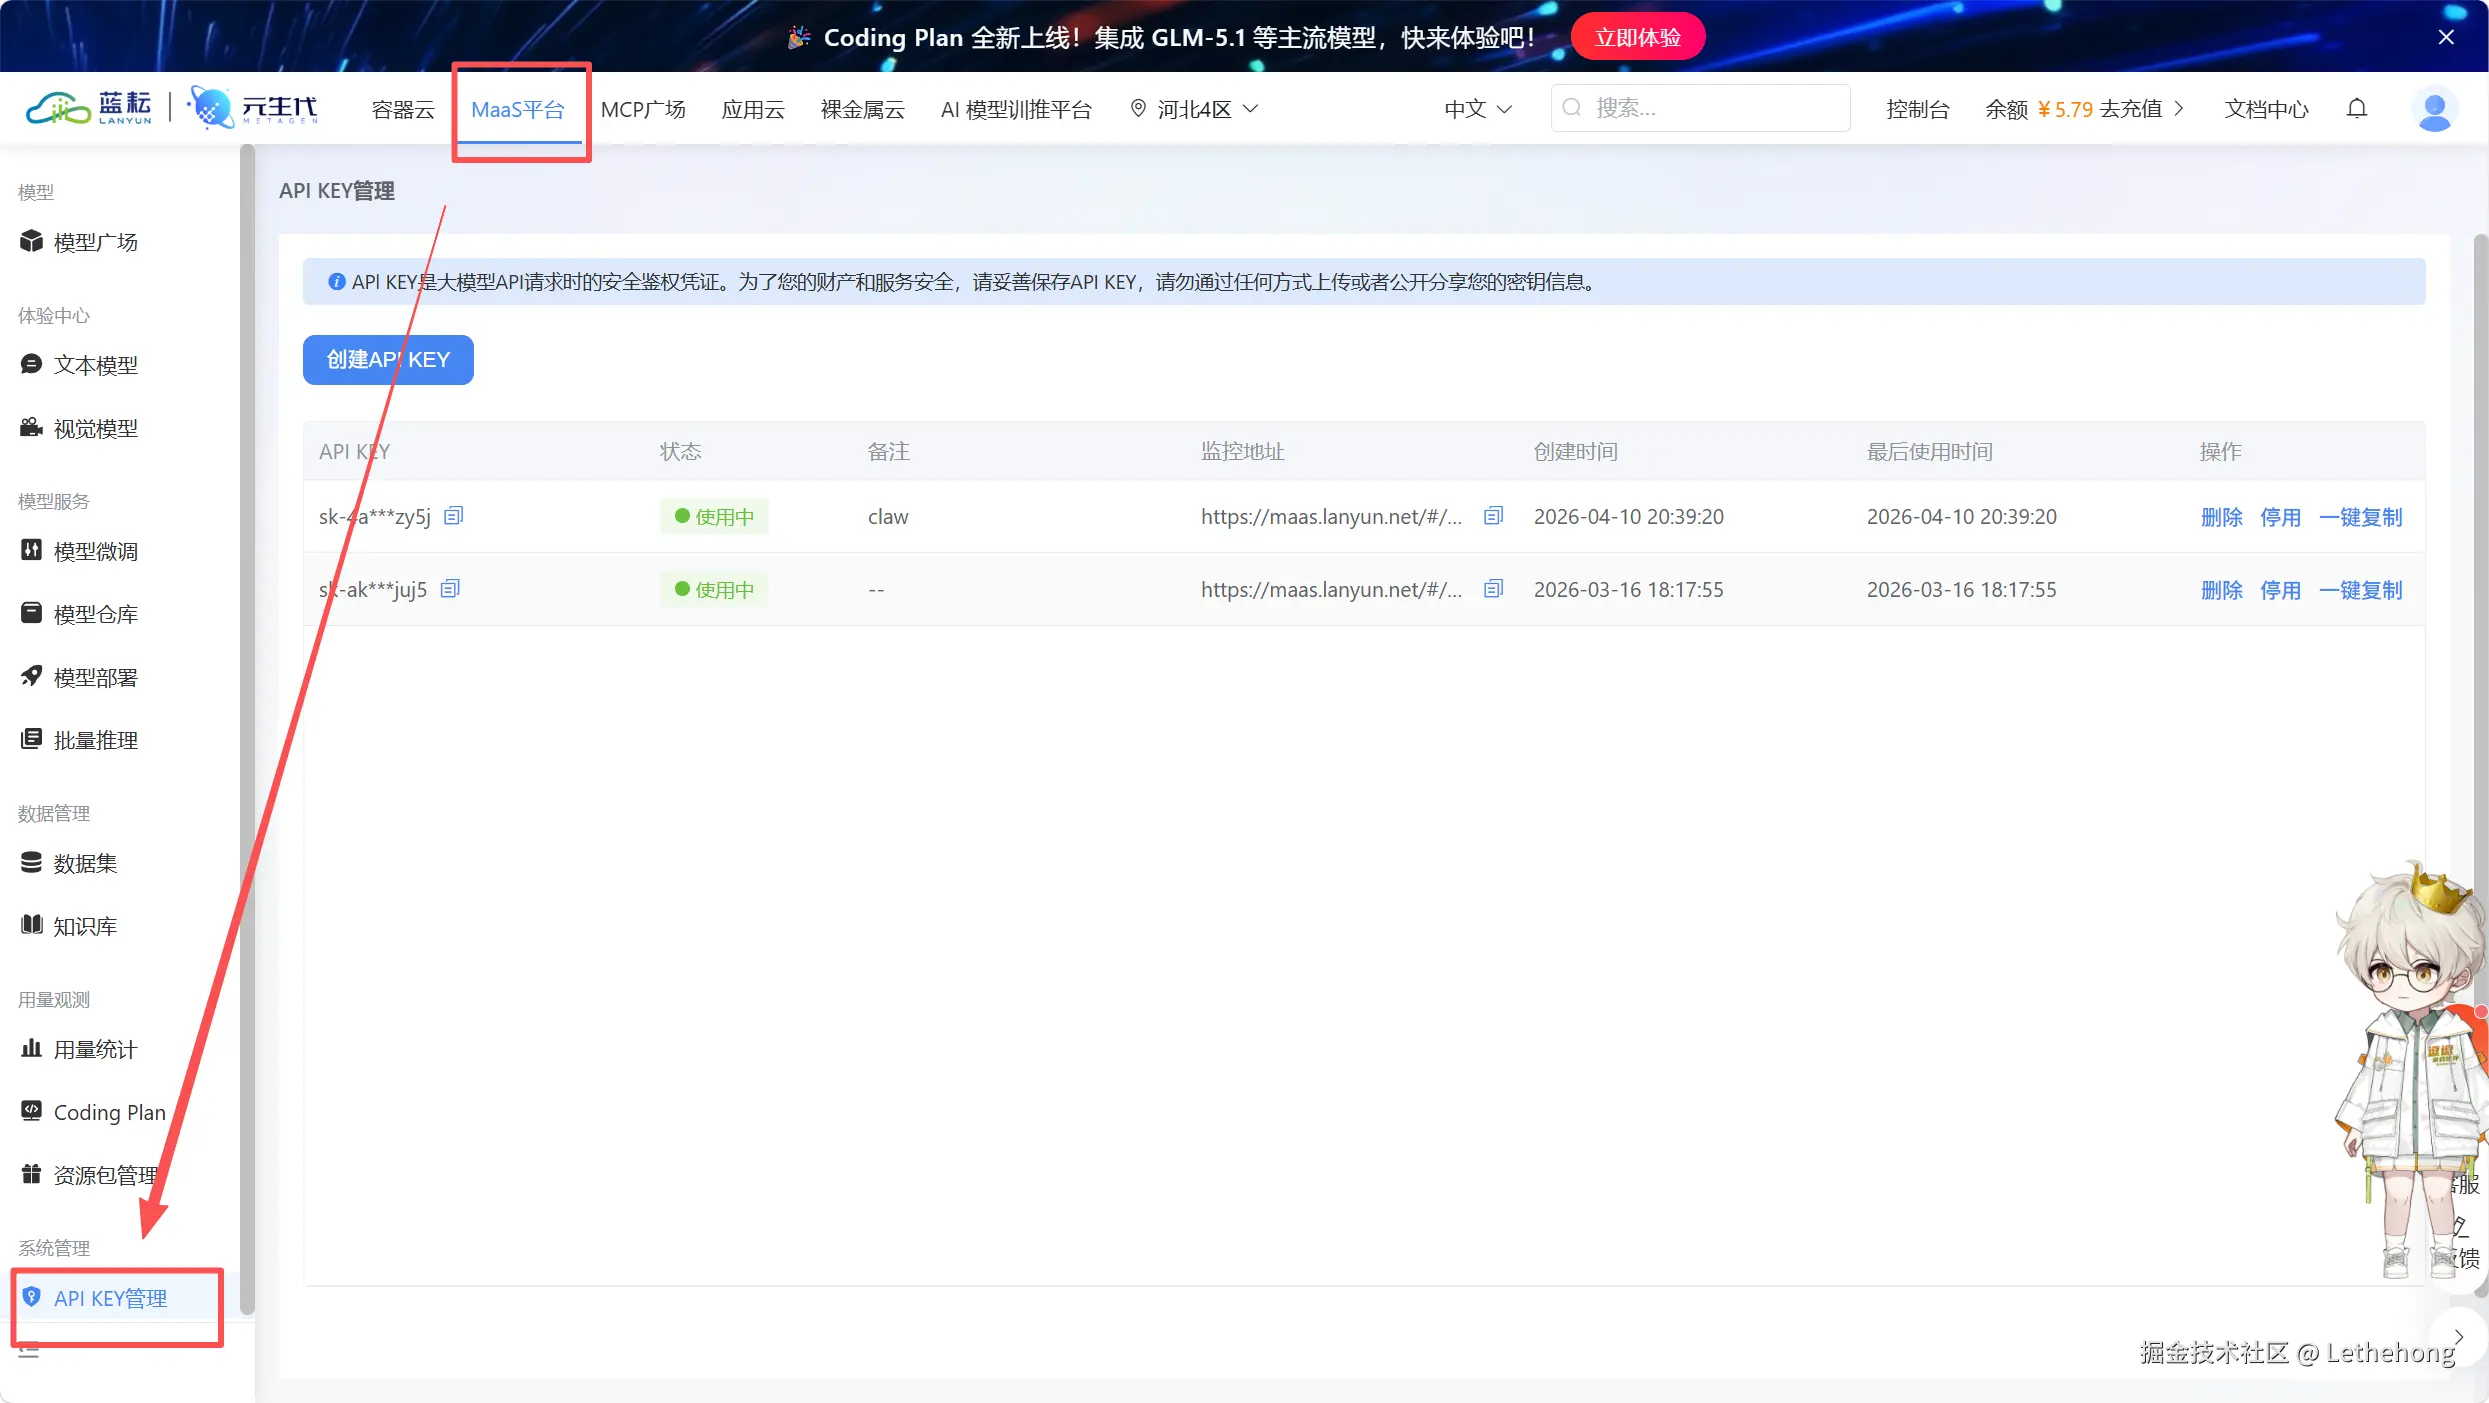This screenshot has height=1403, width=2489.
Task: Disable the claw API key via 停用
Action: pyautogui.click(x=2280, y=517)
